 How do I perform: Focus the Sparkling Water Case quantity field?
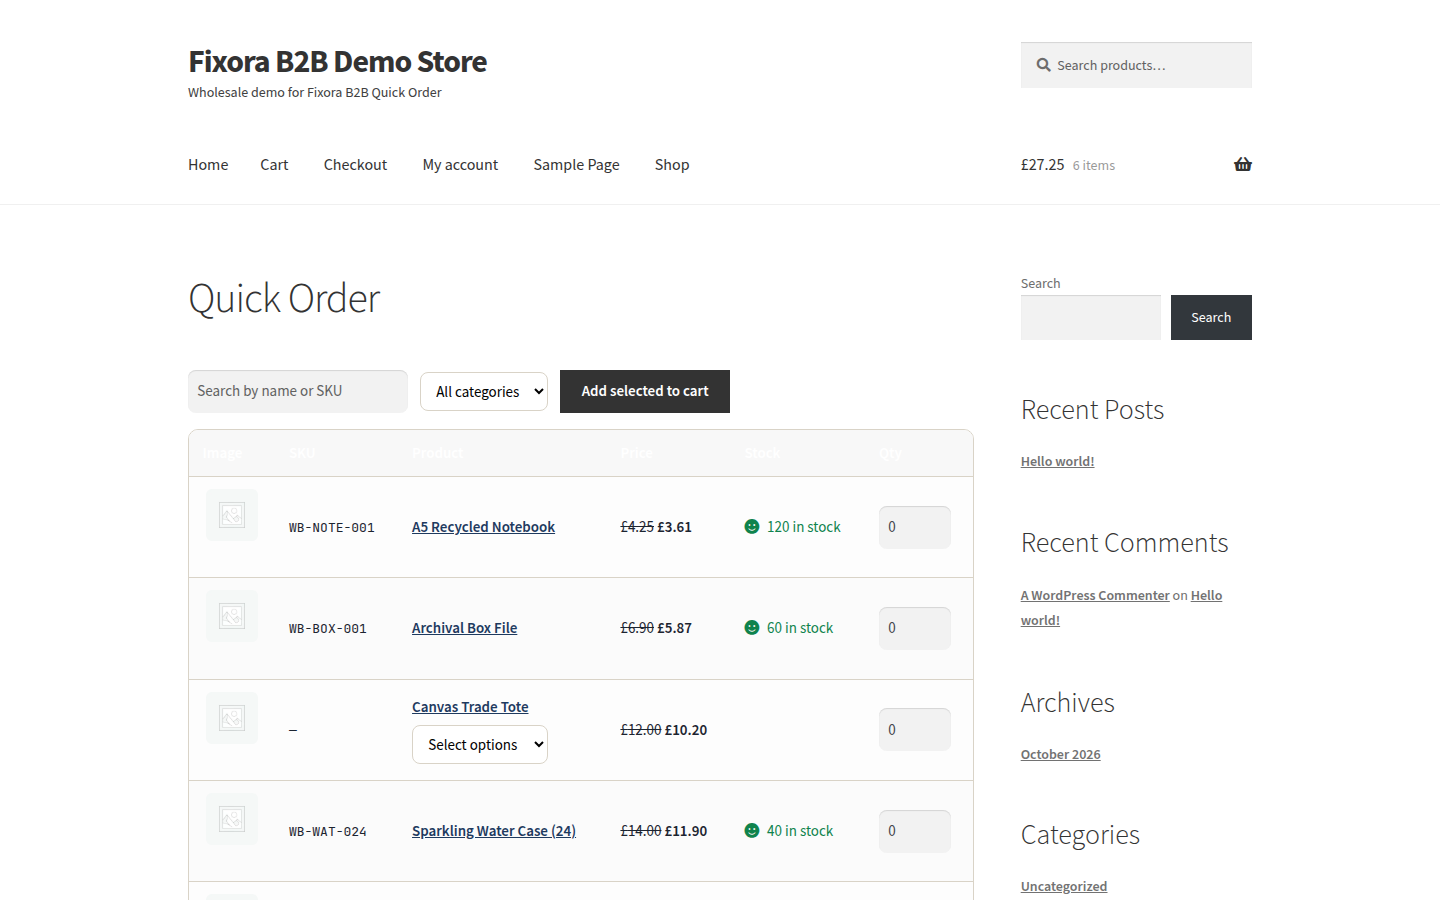[915, 831]
